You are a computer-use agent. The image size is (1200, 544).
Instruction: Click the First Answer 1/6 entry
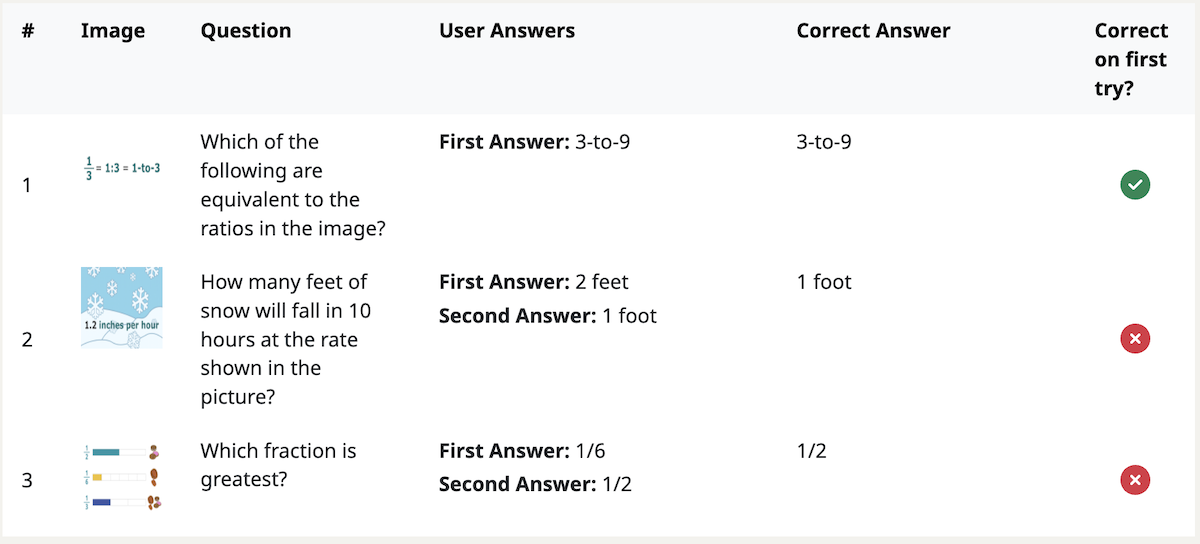522,451
